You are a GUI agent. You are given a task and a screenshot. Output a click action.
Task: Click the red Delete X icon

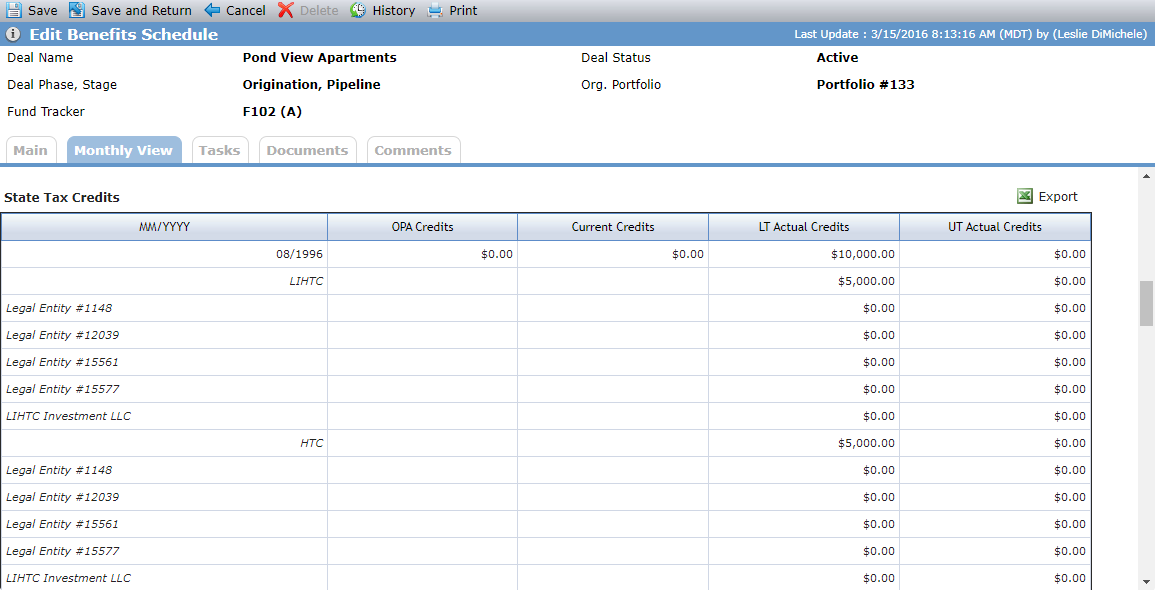[x=286, y=10]
